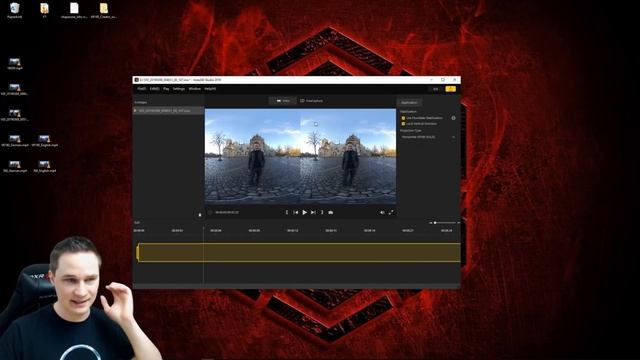The width and height of the screenshot is (640, 360).
Task: Open the Play menu
Action: tap(166, 89)
